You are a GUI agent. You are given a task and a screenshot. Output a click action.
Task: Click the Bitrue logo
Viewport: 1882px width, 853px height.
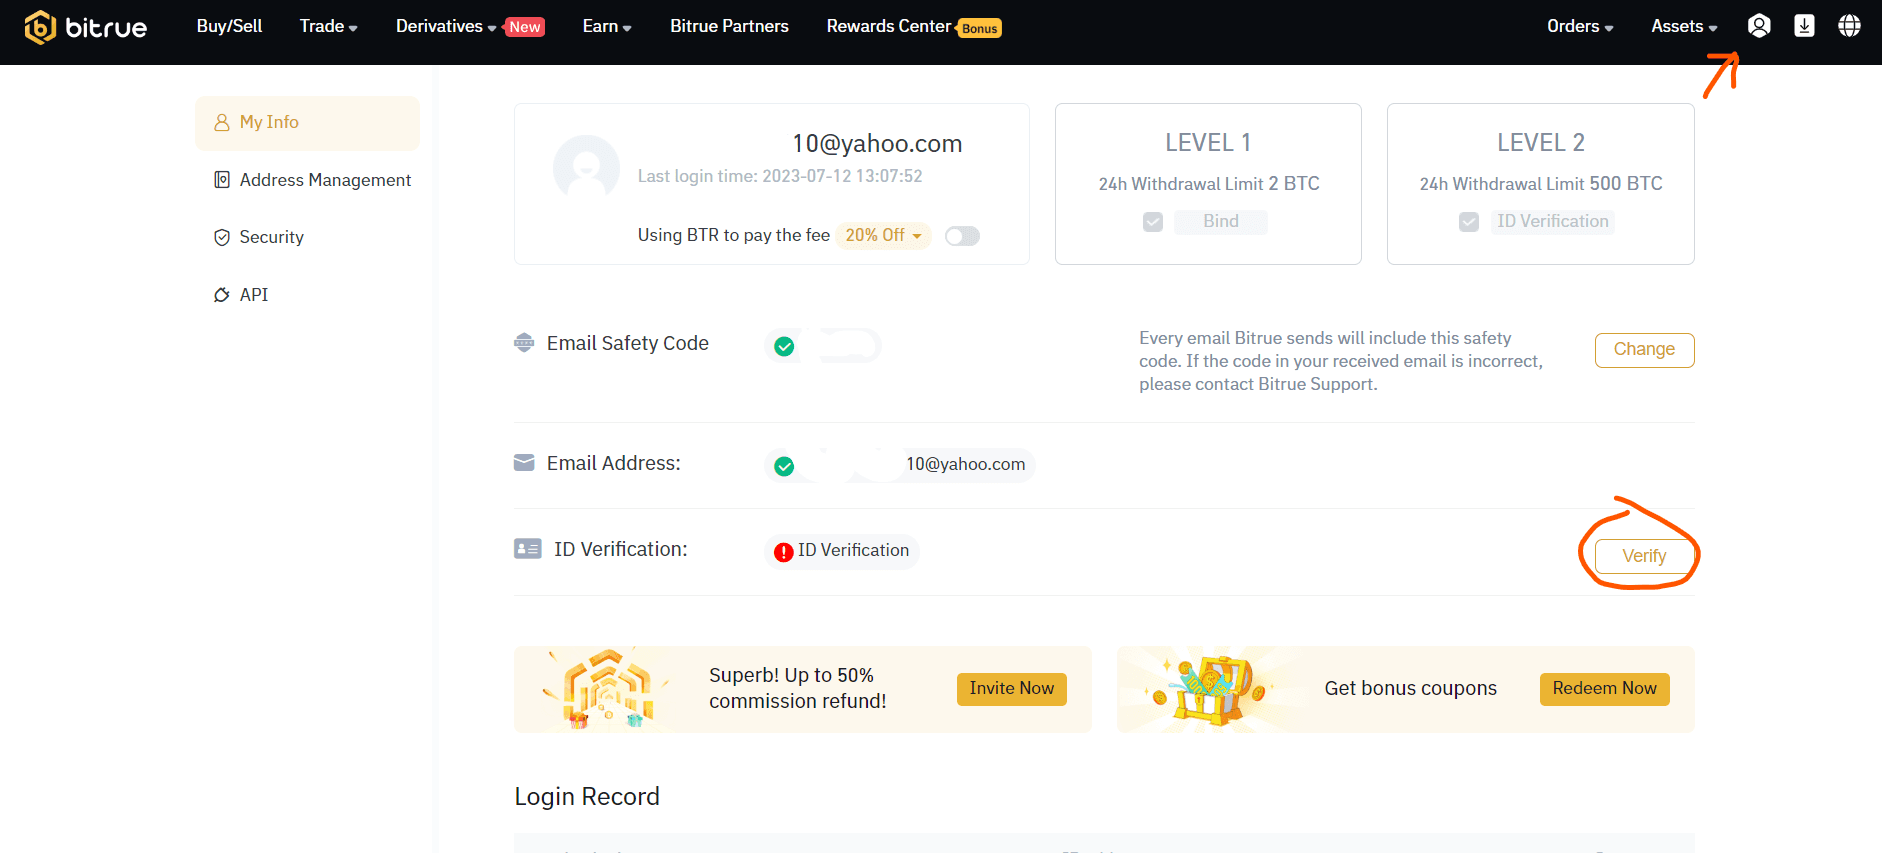[x=85, y=27]
